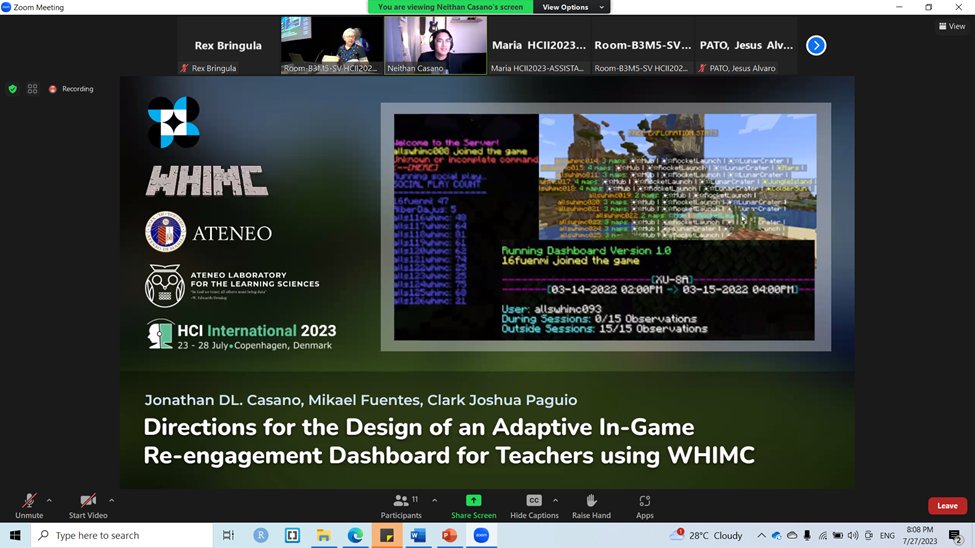Click the Windows taskbar search field

coord(122,535)
